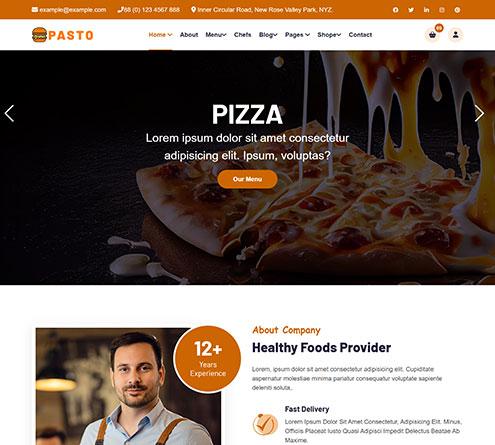The height and width of the screenshot is (445, 495).
Task: Expand the Blog dropdown menu
Action: point(268,35)
